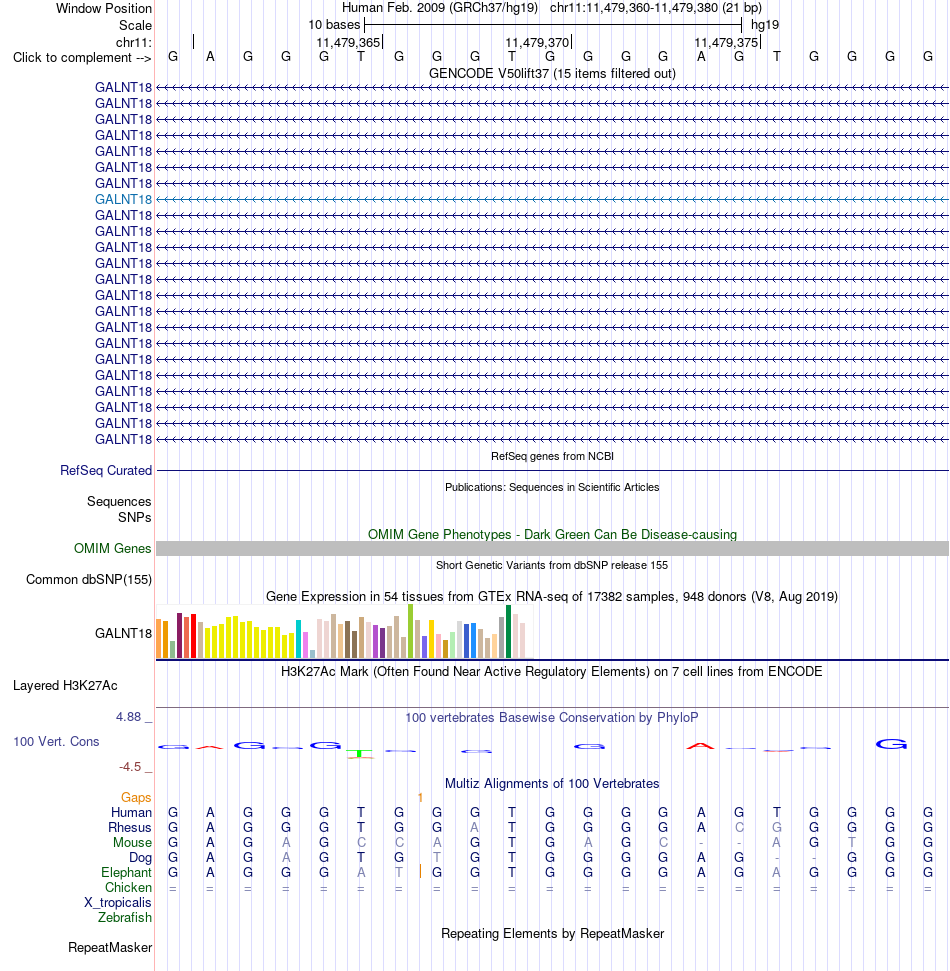Click the "RefSeq Curated" track label

click(106, 471)
